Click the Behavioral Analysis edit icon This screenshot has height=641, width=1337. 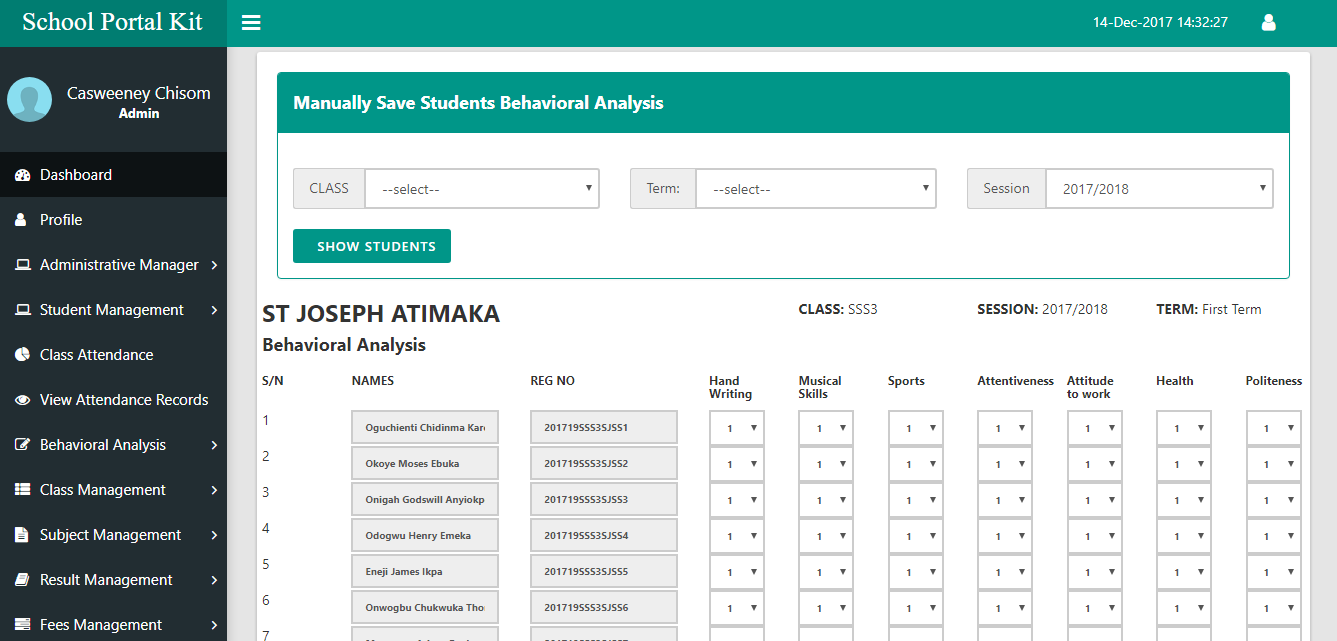coord(22,445)
